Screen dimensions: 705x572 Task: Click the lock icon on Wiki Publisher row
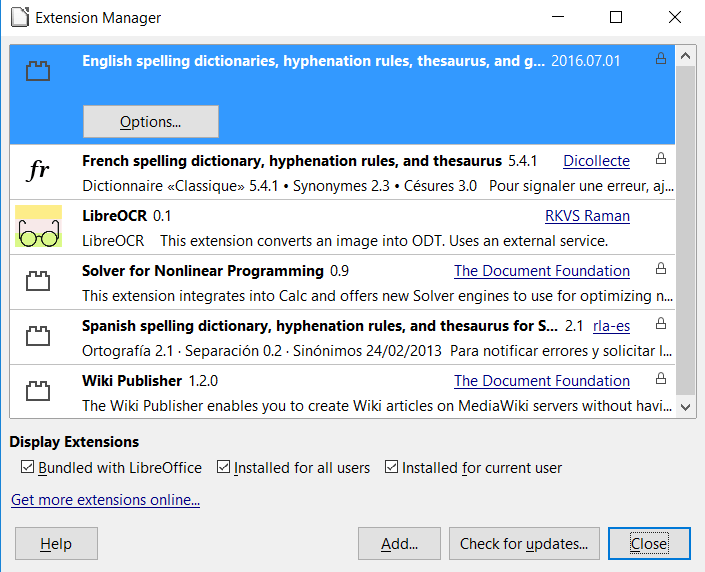pos(660,378)
